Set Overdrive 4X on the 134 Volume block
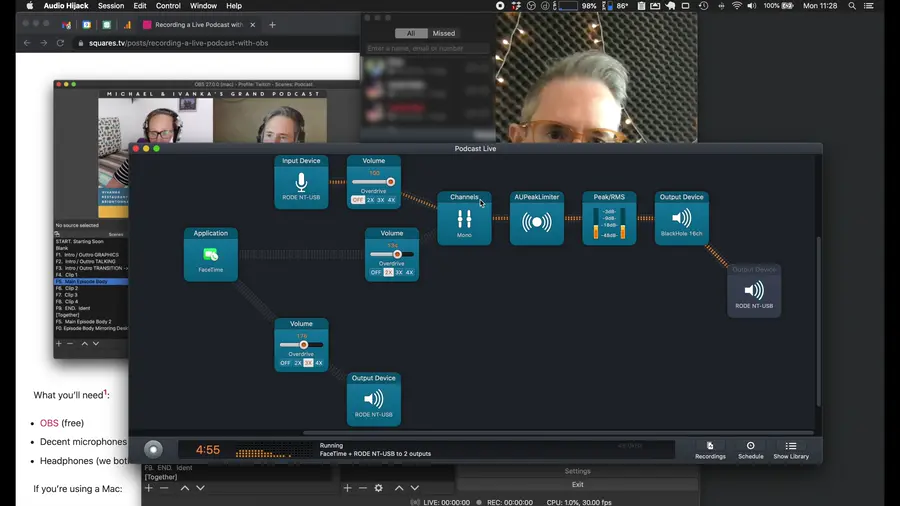 point(409,272)
